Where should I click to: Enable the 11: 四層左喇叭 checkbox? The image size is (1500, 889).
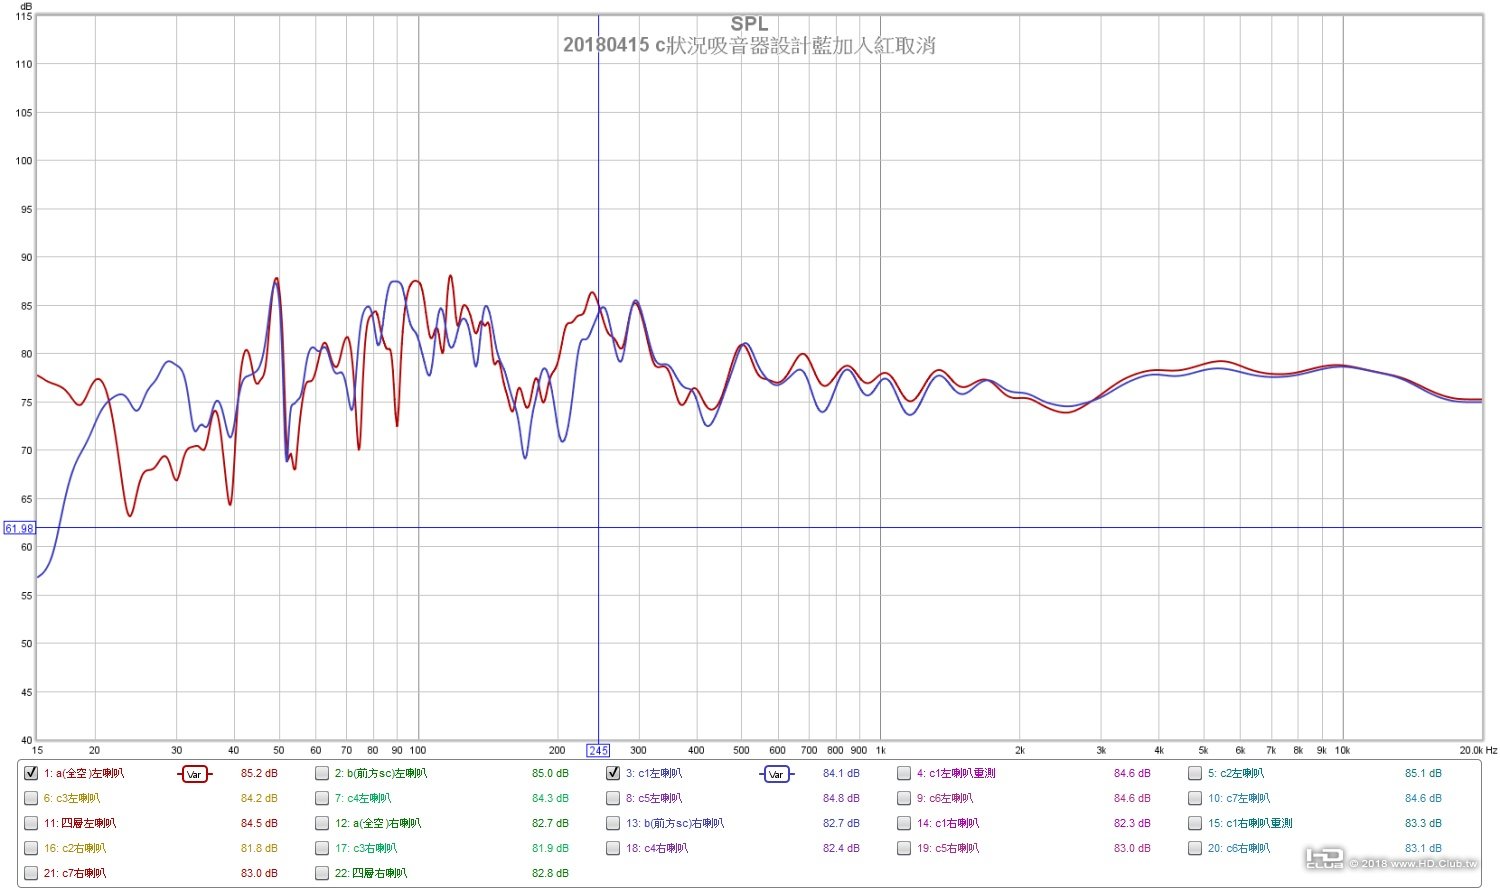click(31, 823)
